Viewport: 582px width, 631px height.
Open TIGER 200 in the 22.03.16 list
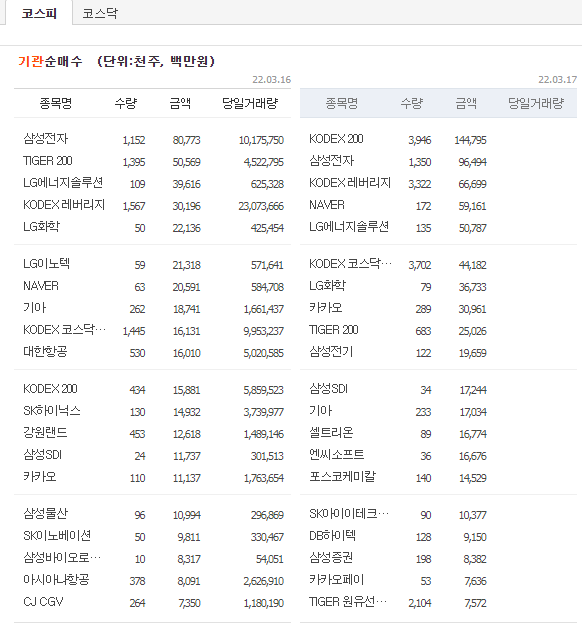47,161
